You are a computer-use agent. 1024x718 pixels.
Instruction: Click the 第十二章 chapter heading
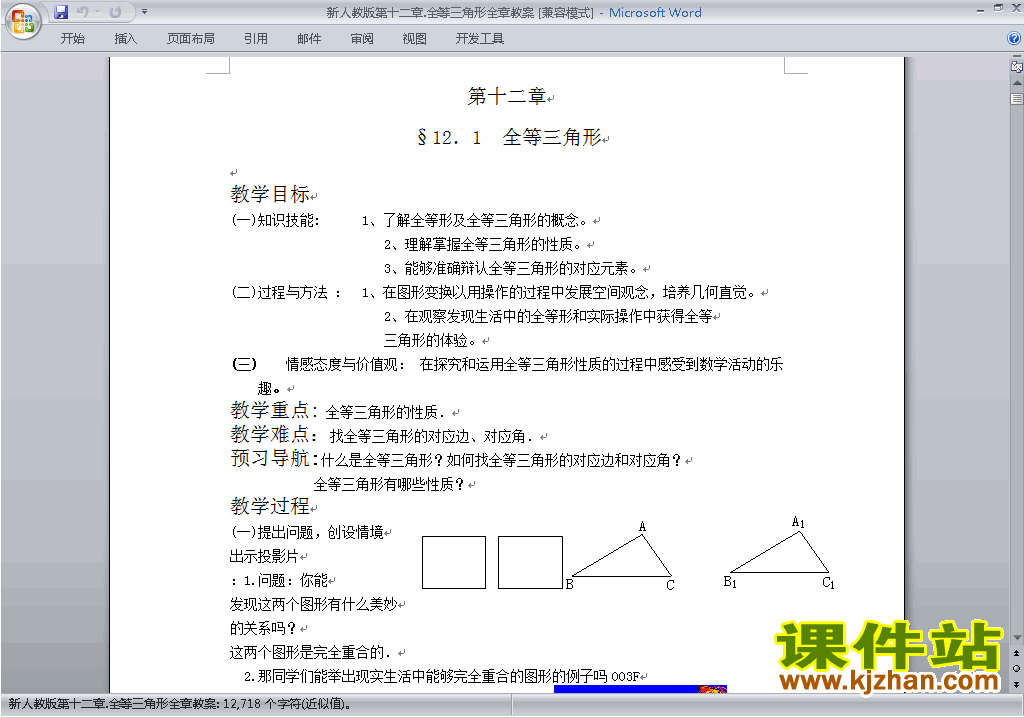tap(507, 96)
